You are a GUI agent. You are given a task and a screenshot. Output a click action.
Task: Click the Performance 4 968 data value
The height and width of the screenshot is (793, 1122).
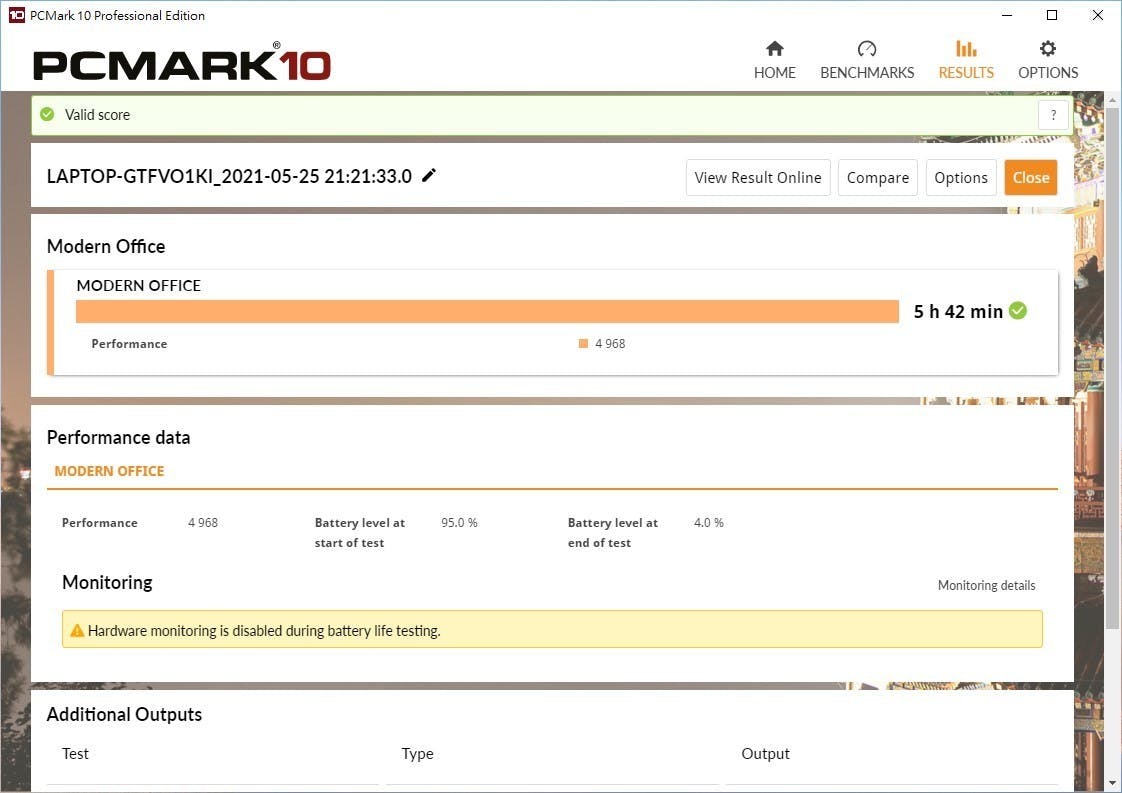point(203,522)
